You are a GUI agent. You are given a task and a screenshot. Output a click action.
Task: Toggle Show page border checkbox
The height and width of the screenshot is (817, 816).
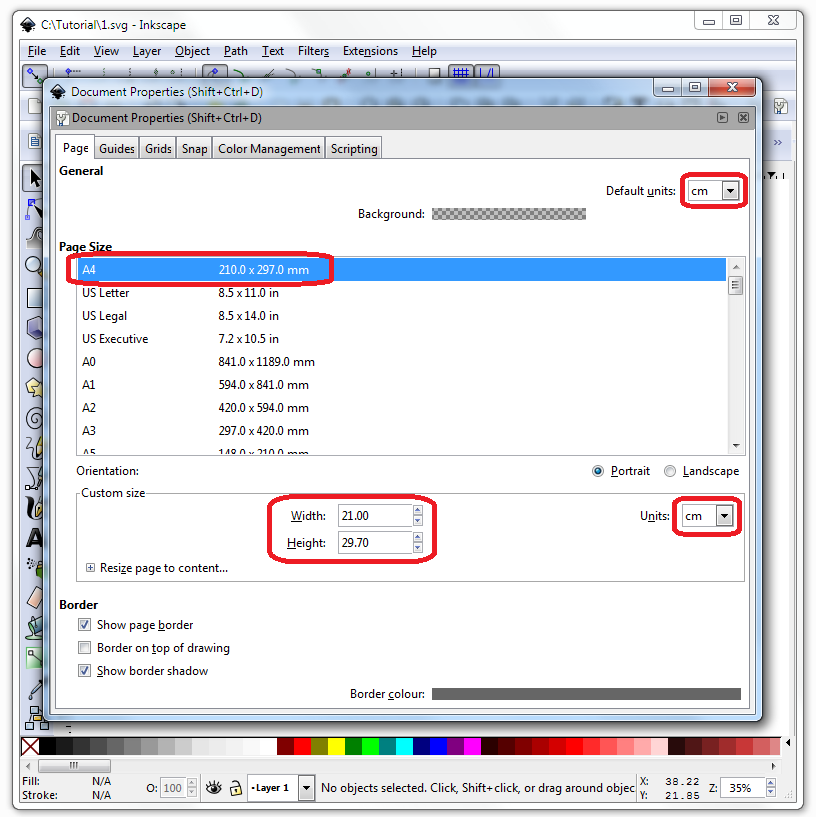(84, 624)
